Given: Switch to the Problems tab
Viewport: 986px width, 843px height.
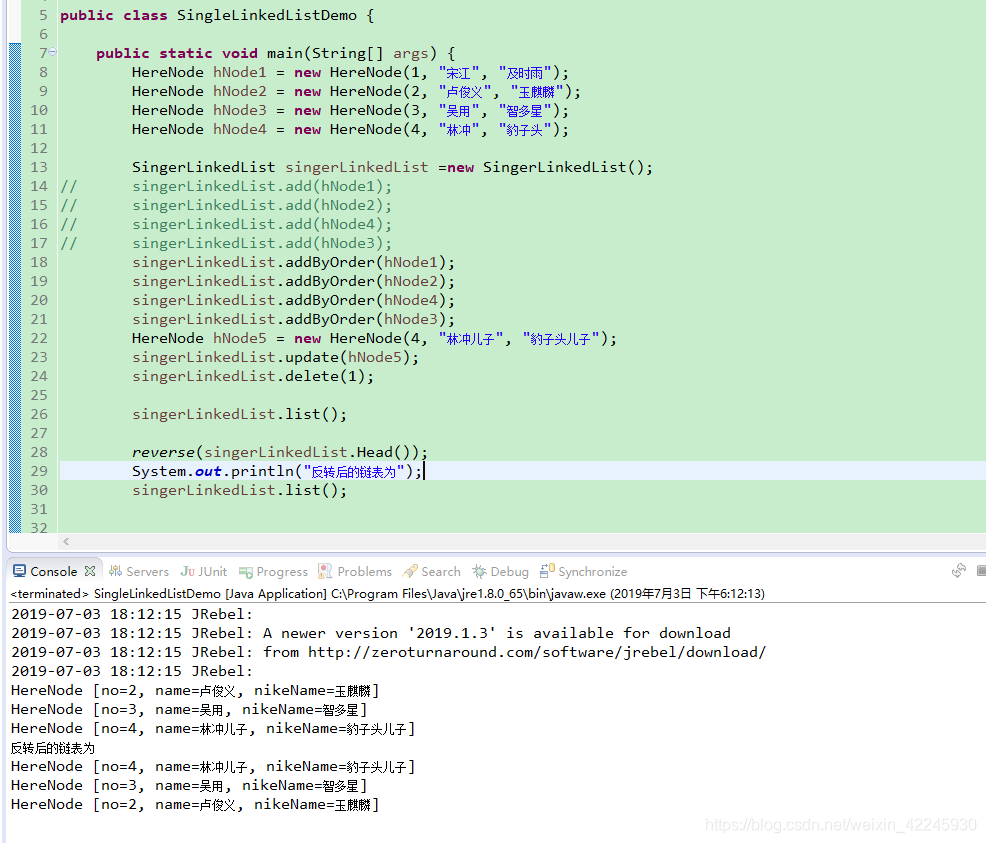Looking at the screenshot, I should [x=355, y=571].
